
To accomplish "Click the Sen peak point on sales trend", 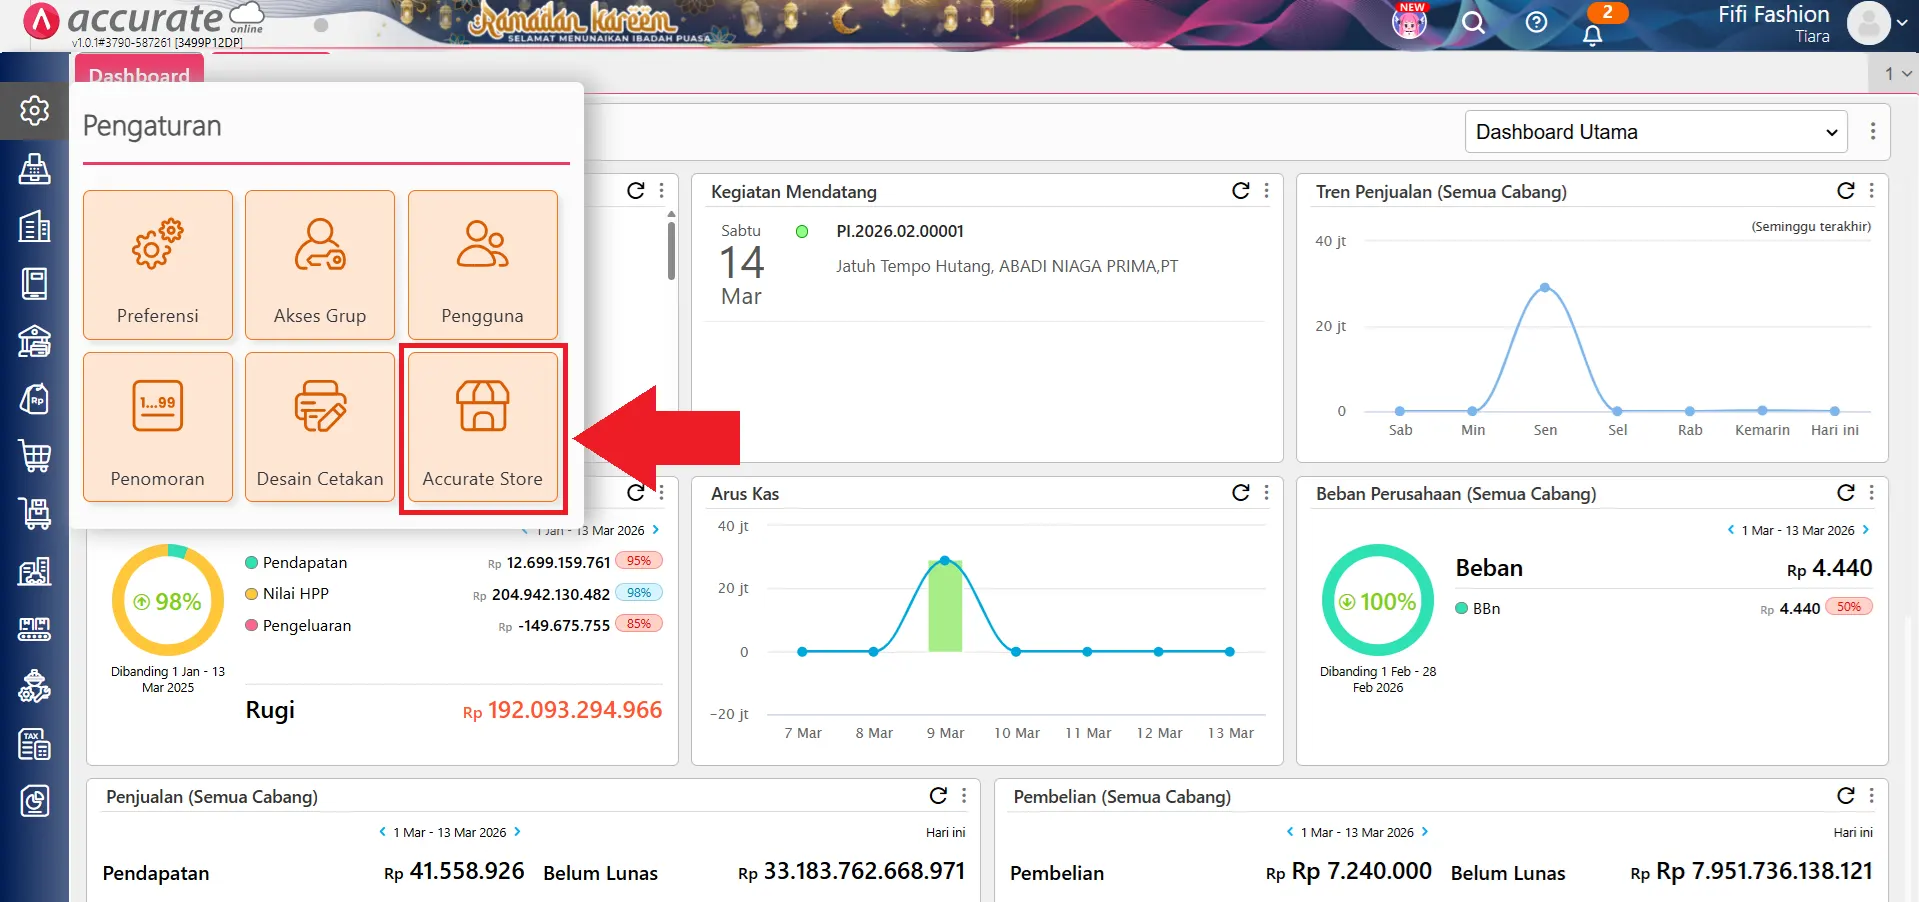I will coord(1545,288).
